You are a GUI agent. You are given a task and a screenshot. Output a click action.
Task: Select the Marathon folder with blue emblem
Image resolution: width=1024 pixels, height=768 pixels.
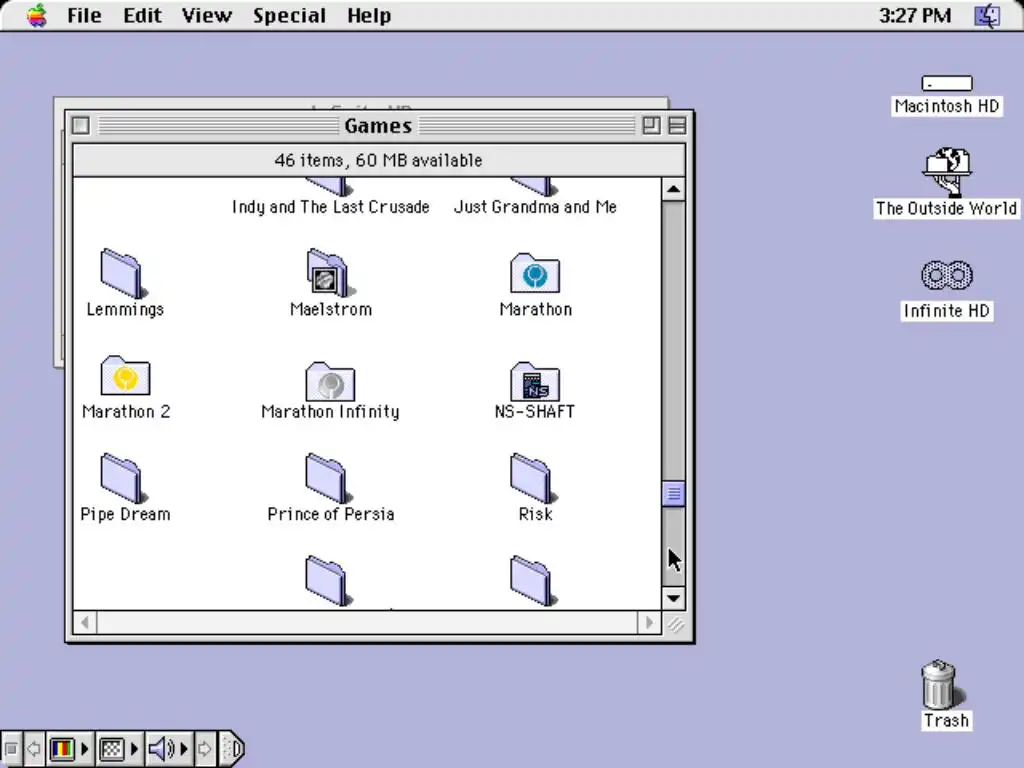coord(535,274)
